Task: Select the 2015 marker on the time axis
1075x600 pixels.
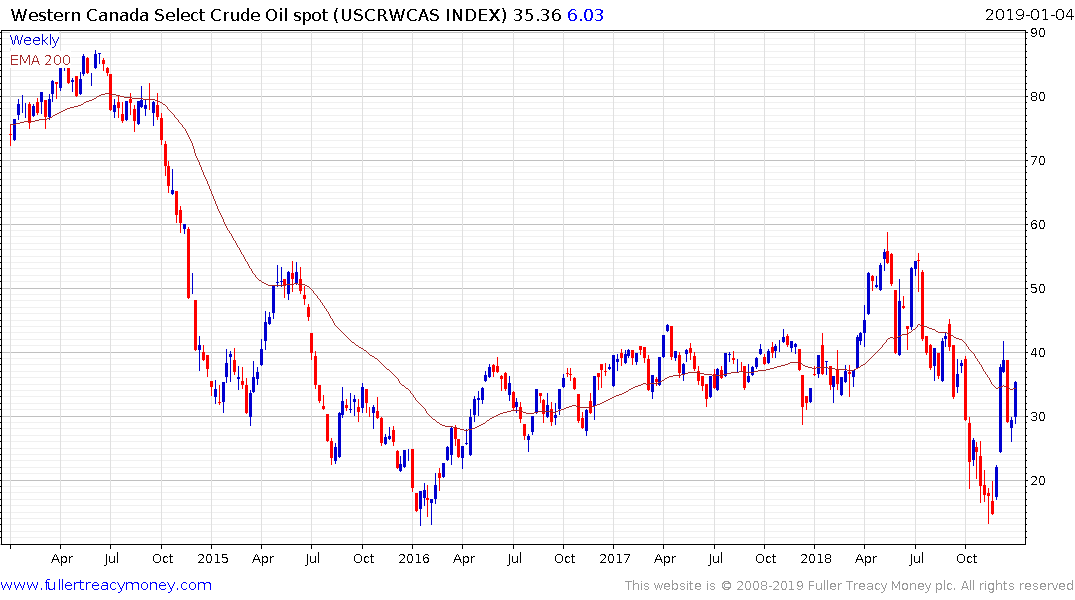Action: 213,558
